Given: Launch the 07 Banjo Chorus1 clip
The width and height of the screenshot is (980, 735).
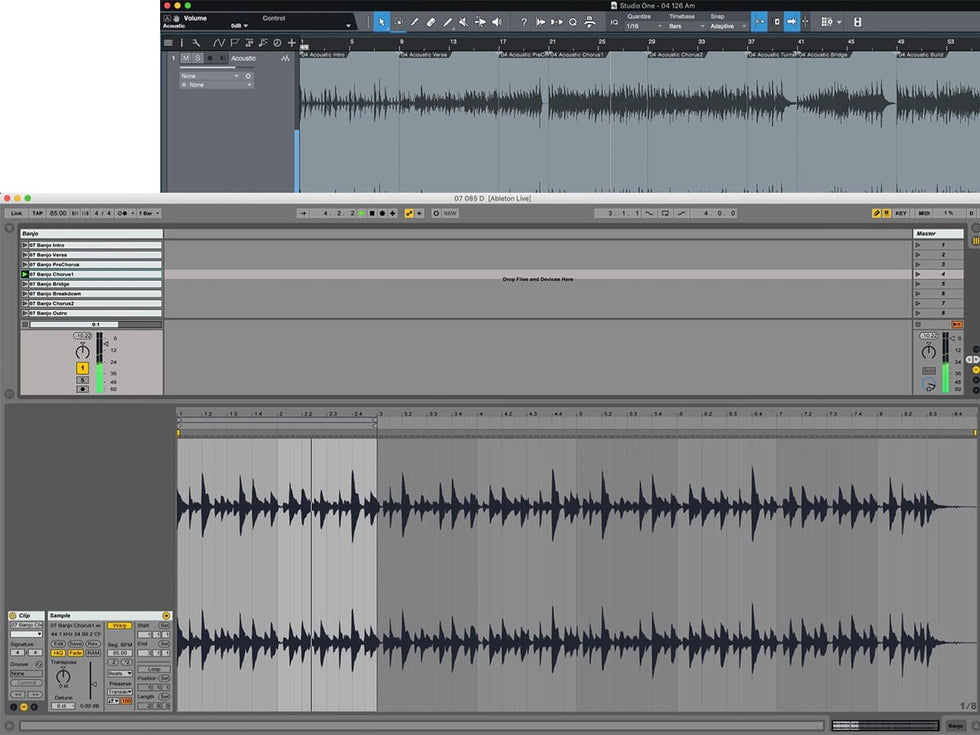Looking at the screenshot, I should (x=25, y=274).
